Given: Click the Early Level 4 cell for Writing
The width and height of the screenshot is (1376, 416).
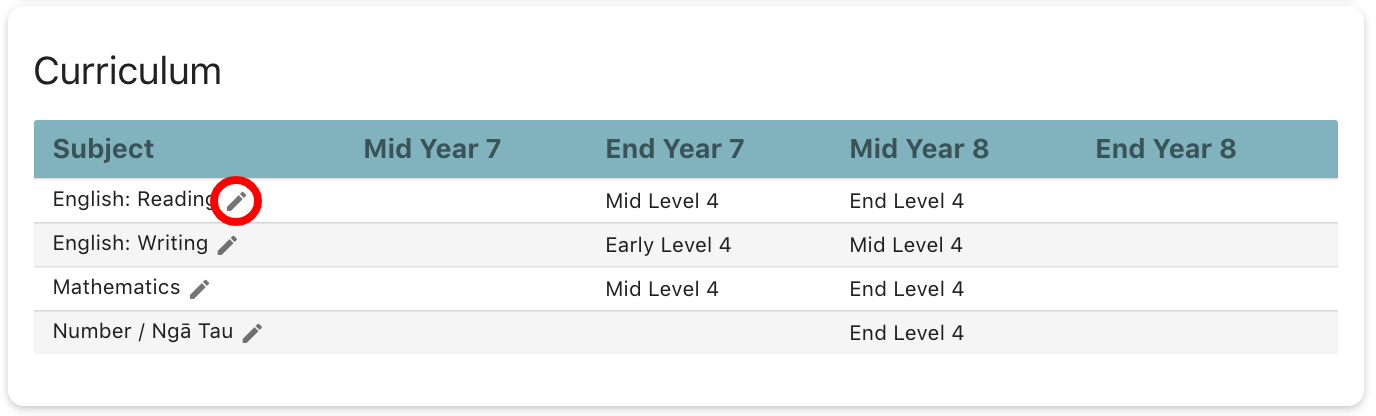Looking at the screenshot, I should pyautogui.click(x=668, y=245).
